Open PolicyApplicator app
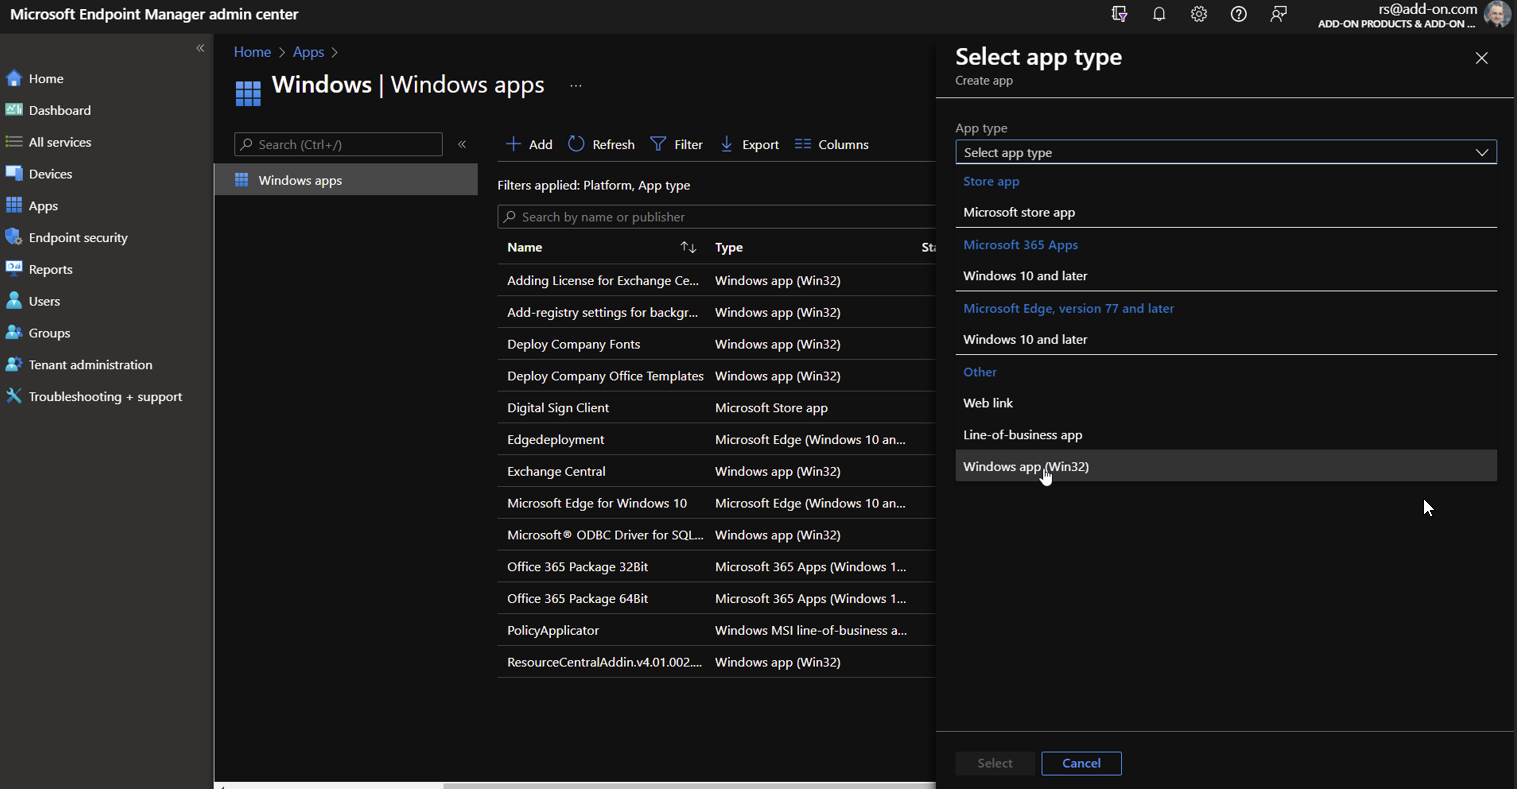This screenshot has height=789, width=1517. 553,631
